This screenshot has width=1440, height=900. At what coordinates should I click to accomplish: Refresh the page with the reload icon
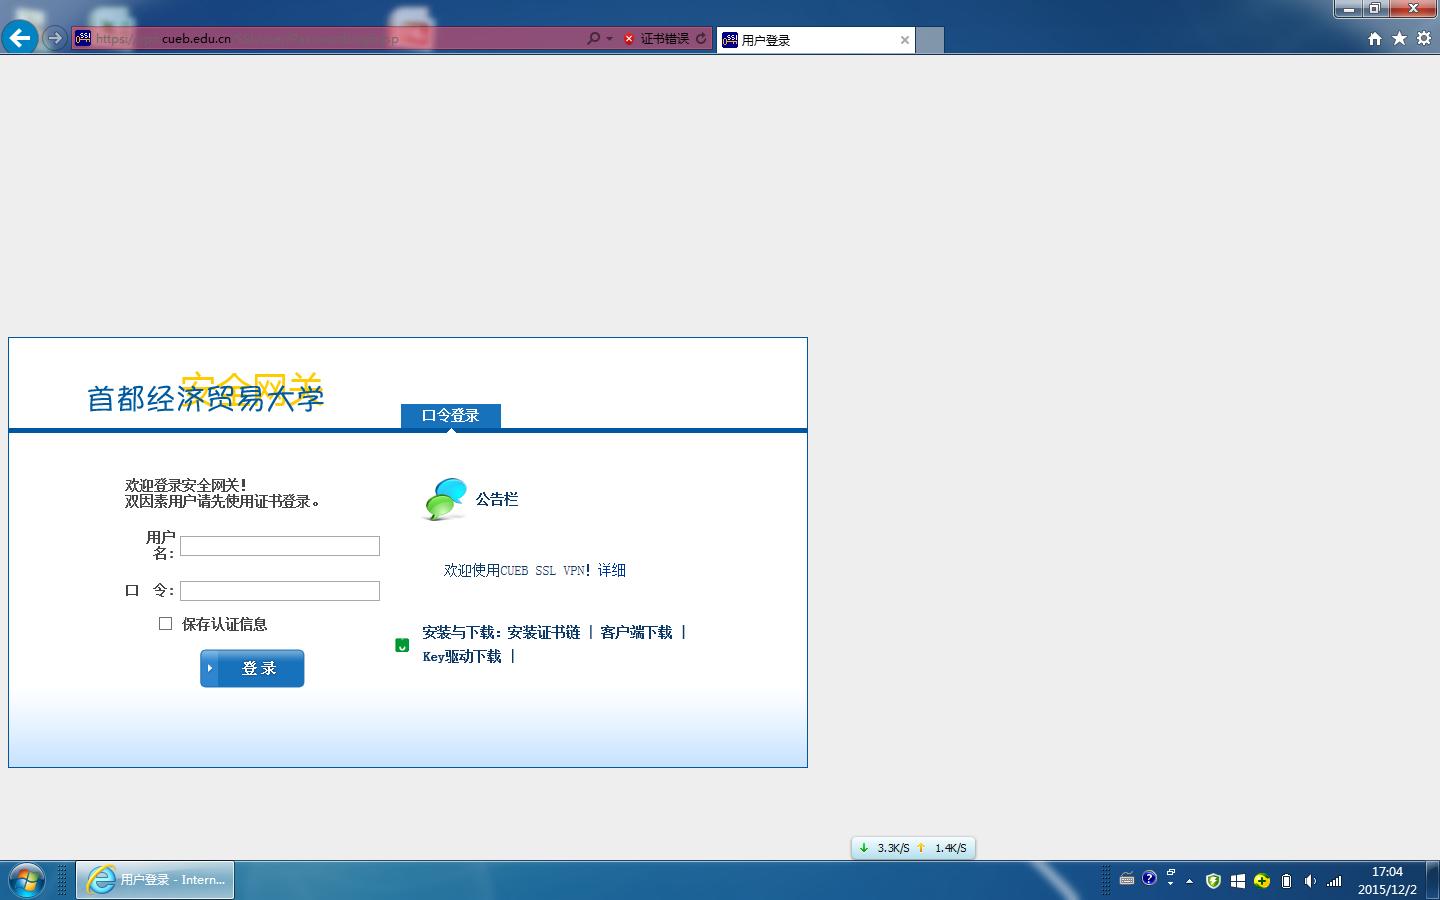pyautogui.click(x=702, y=38)
